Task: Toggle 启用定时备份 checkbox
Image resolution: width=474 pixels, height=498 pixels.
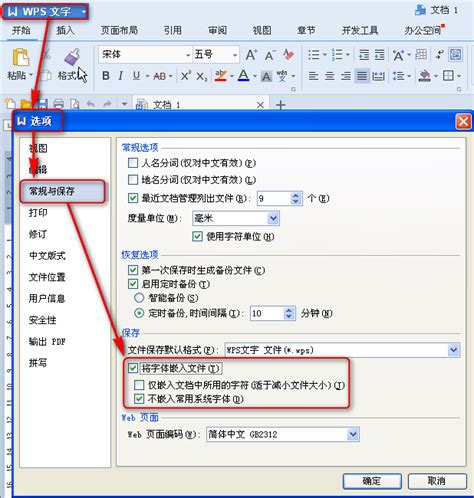Action: 133,284
